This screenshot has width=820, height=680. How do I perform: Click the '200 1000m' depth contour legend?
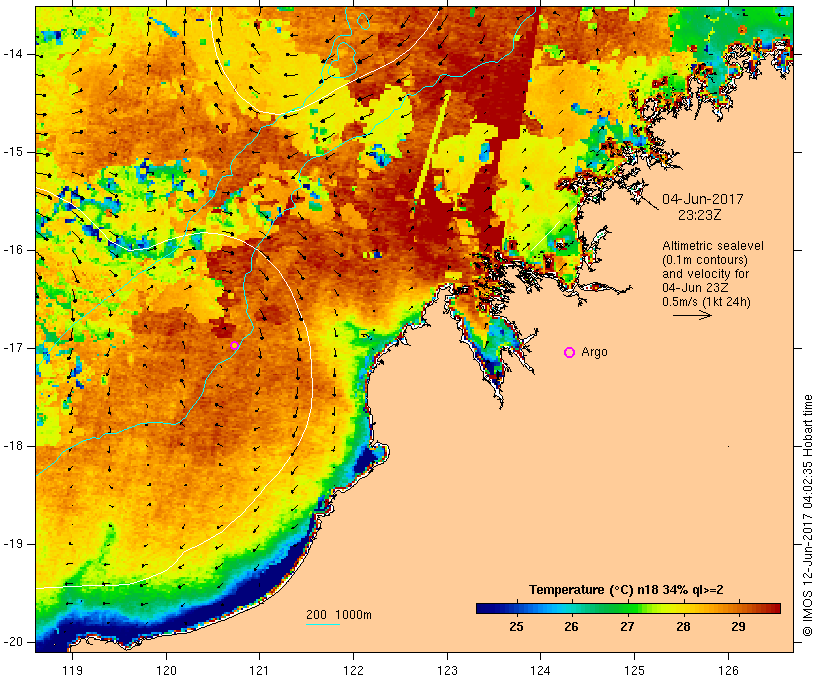[x=339, y=615]
